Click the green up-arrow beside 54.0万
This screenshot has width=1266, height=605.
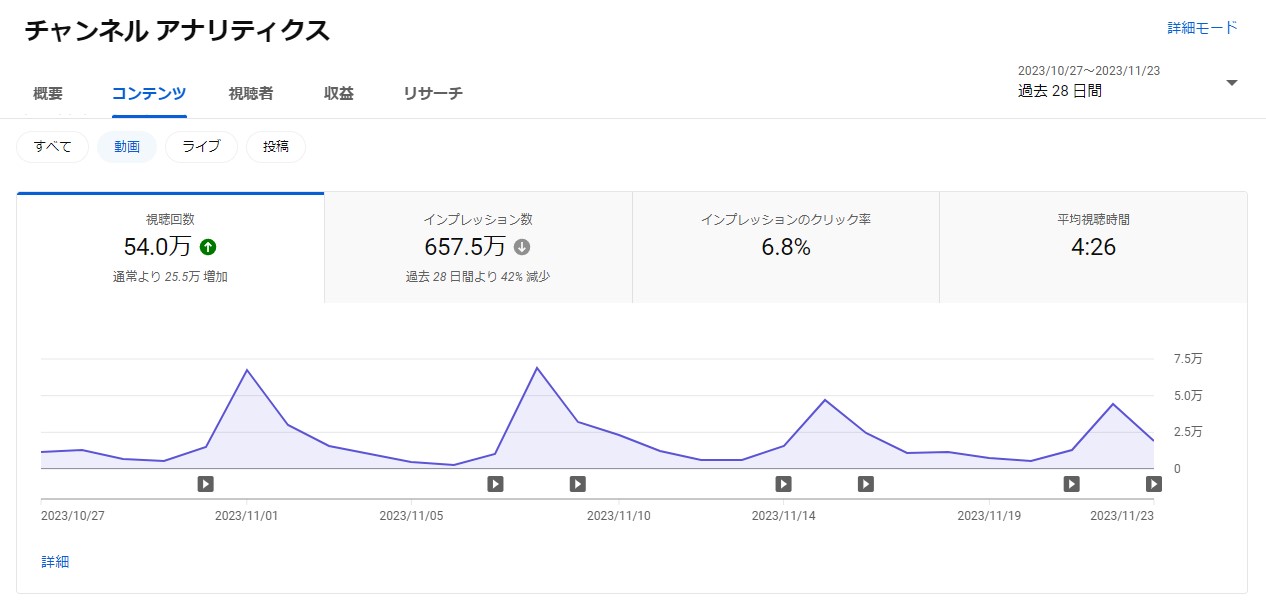click(x=208, y=247)
